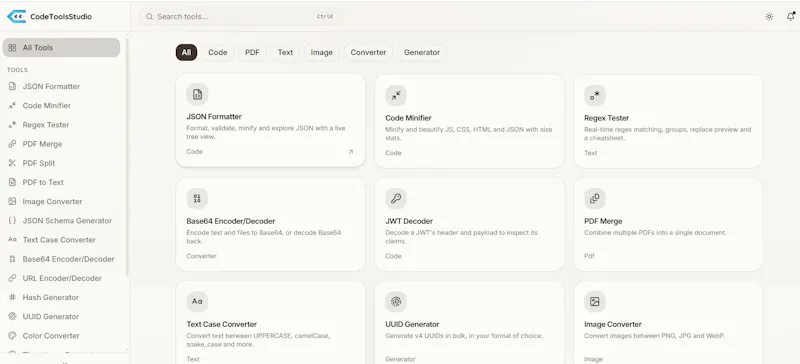This screenshot has width=800, height=364.
Task: Open the JWT Decoder card title
Action: click(x=409, y=221)
